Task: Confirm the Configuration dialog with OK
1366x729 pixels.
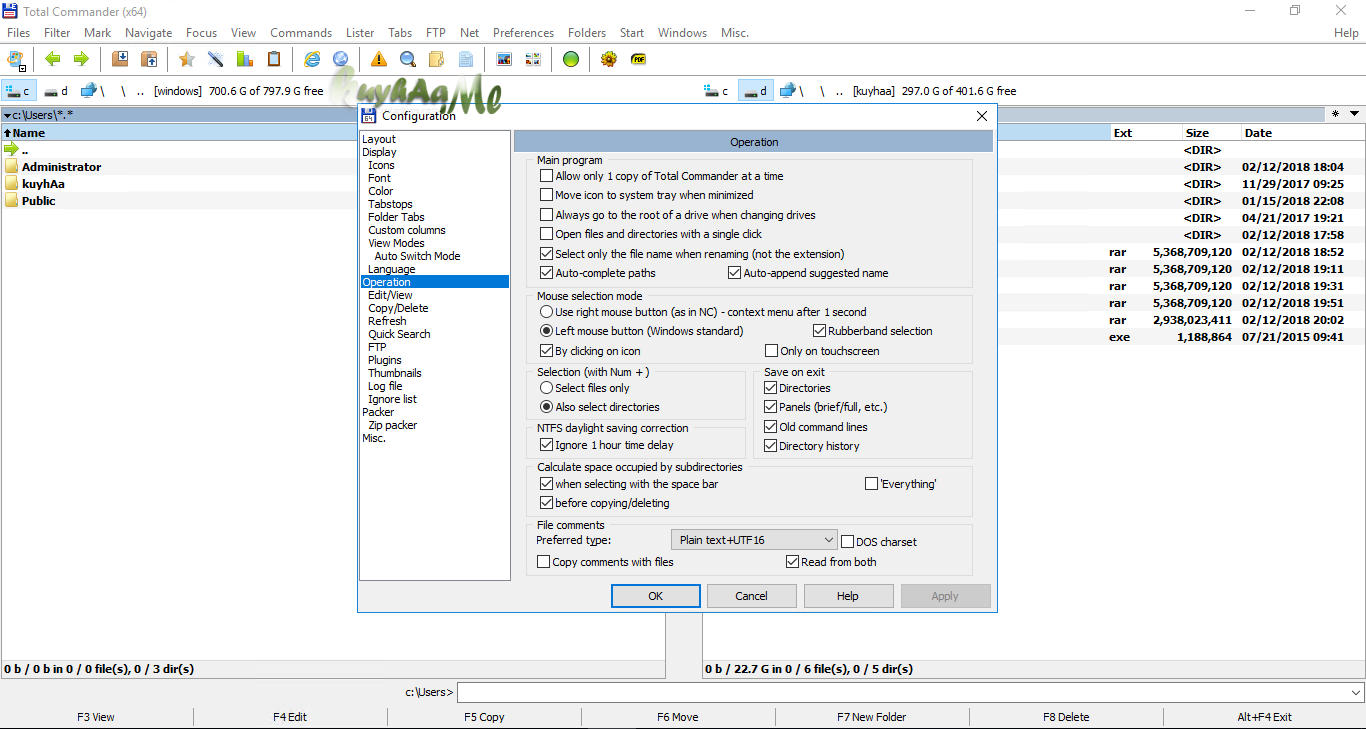Action: (655, 596)
